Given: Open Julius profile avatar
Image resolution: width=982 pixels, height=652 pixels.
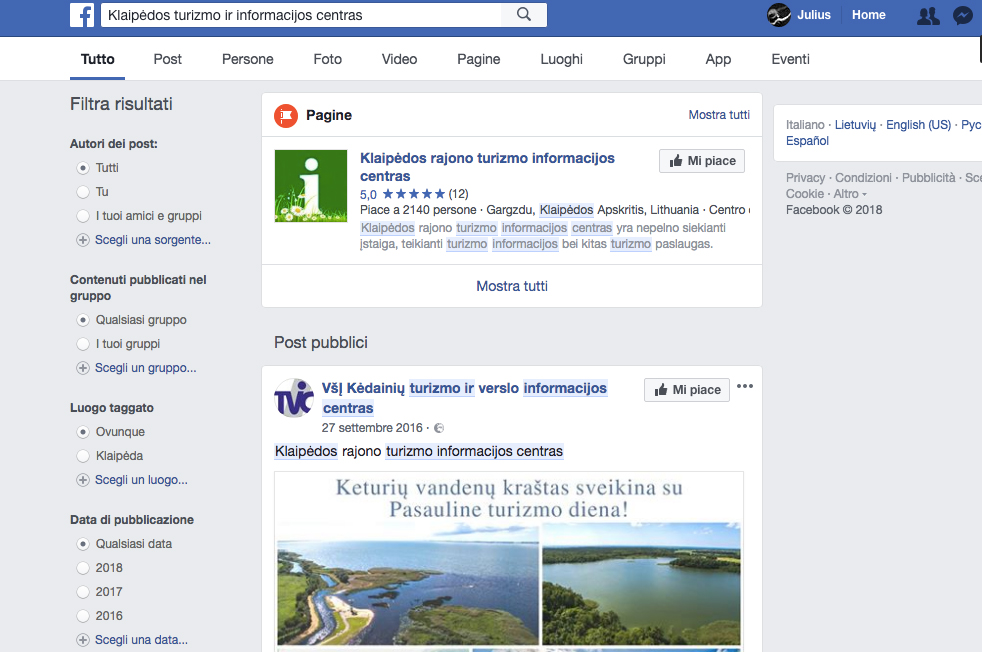Looking at the screenshot, I should click(779, 15).
